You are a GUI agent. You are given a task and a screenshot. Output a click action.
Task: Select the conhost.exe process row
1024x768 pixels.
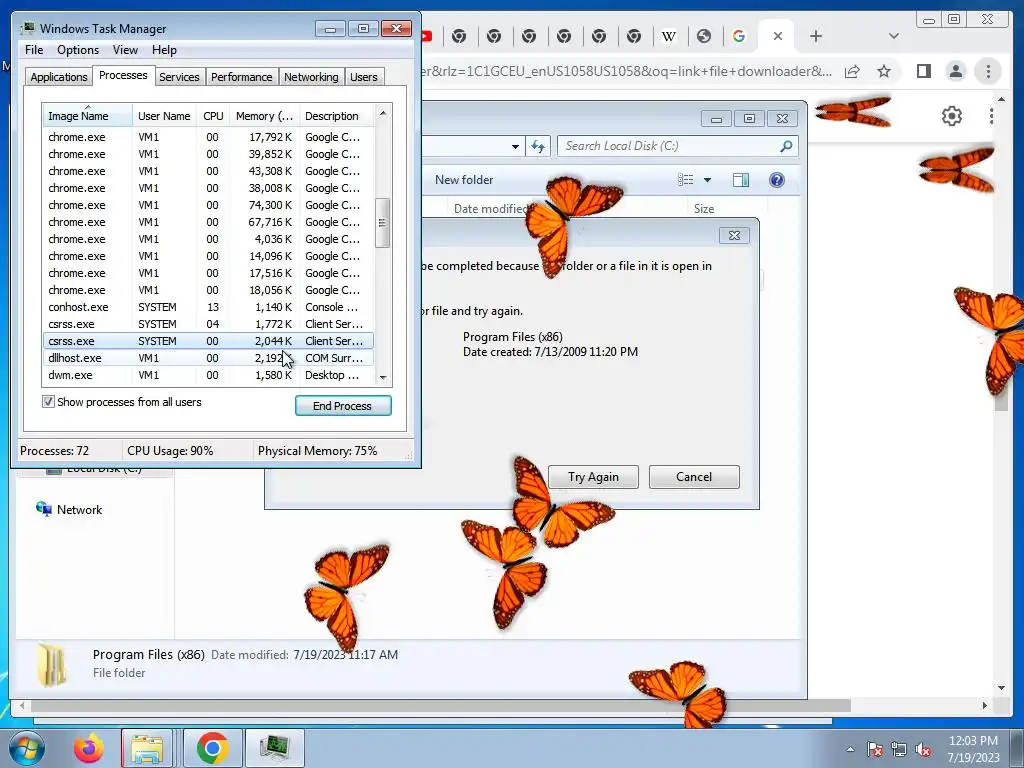point(208,307)
